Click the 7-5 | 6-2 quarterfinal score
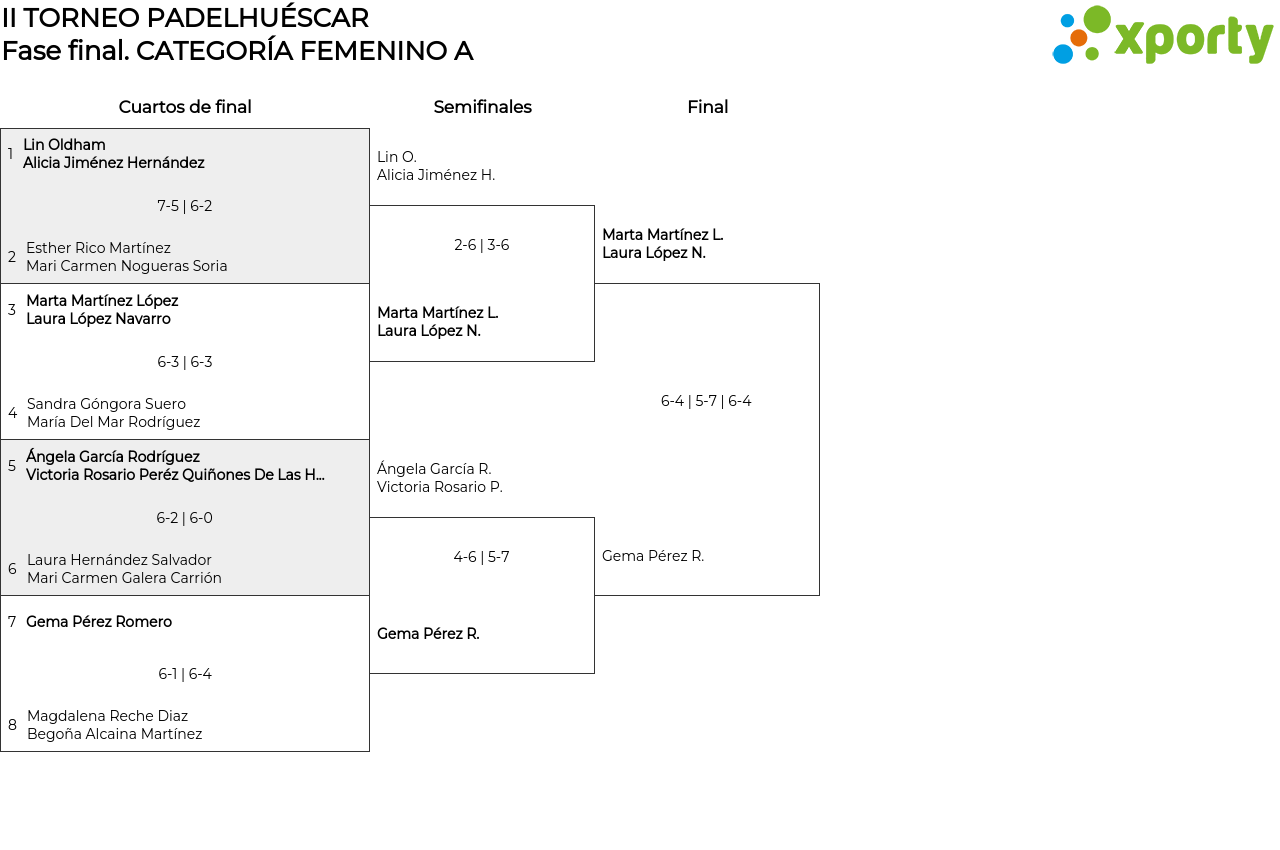 (185, 206)
